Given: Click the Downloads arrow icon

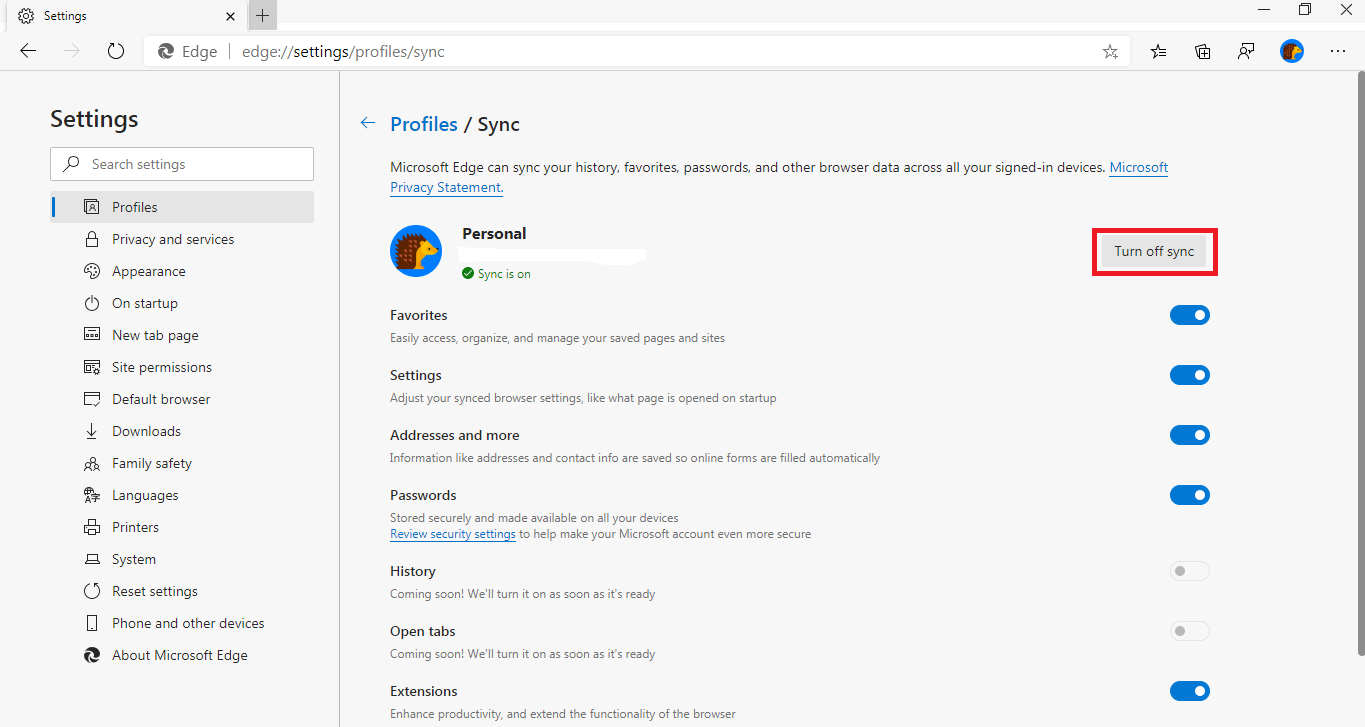Looking at the screenshot, I should (x=92, y=431).
